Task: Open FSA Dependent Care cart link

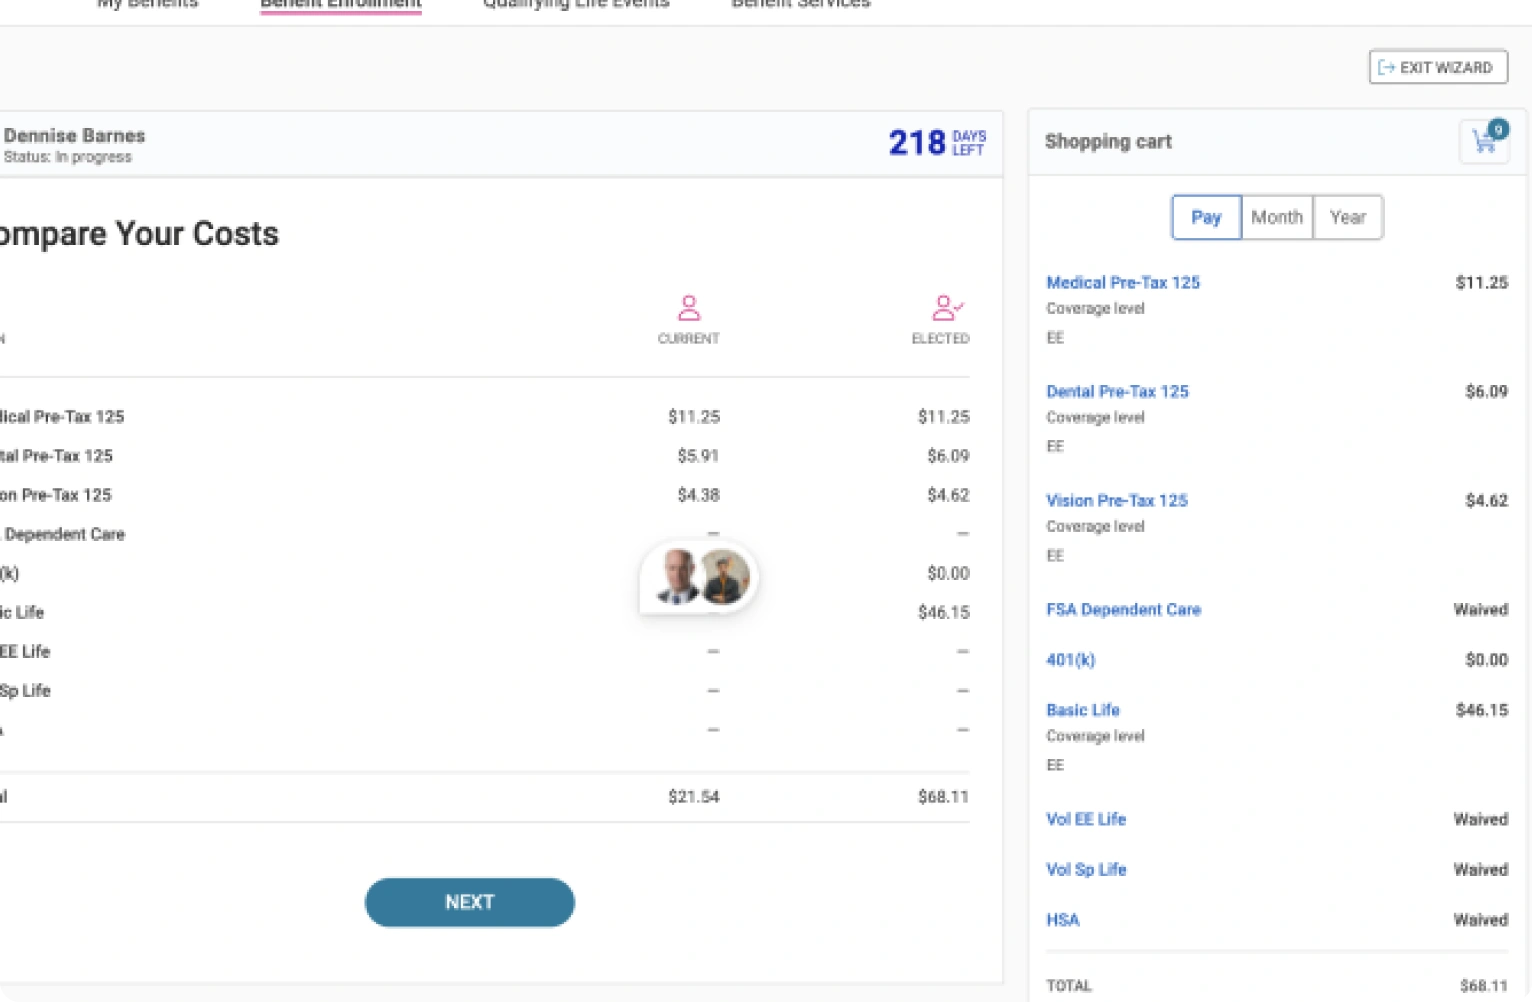Action: pyautogui.click(x=1123, y=609)
